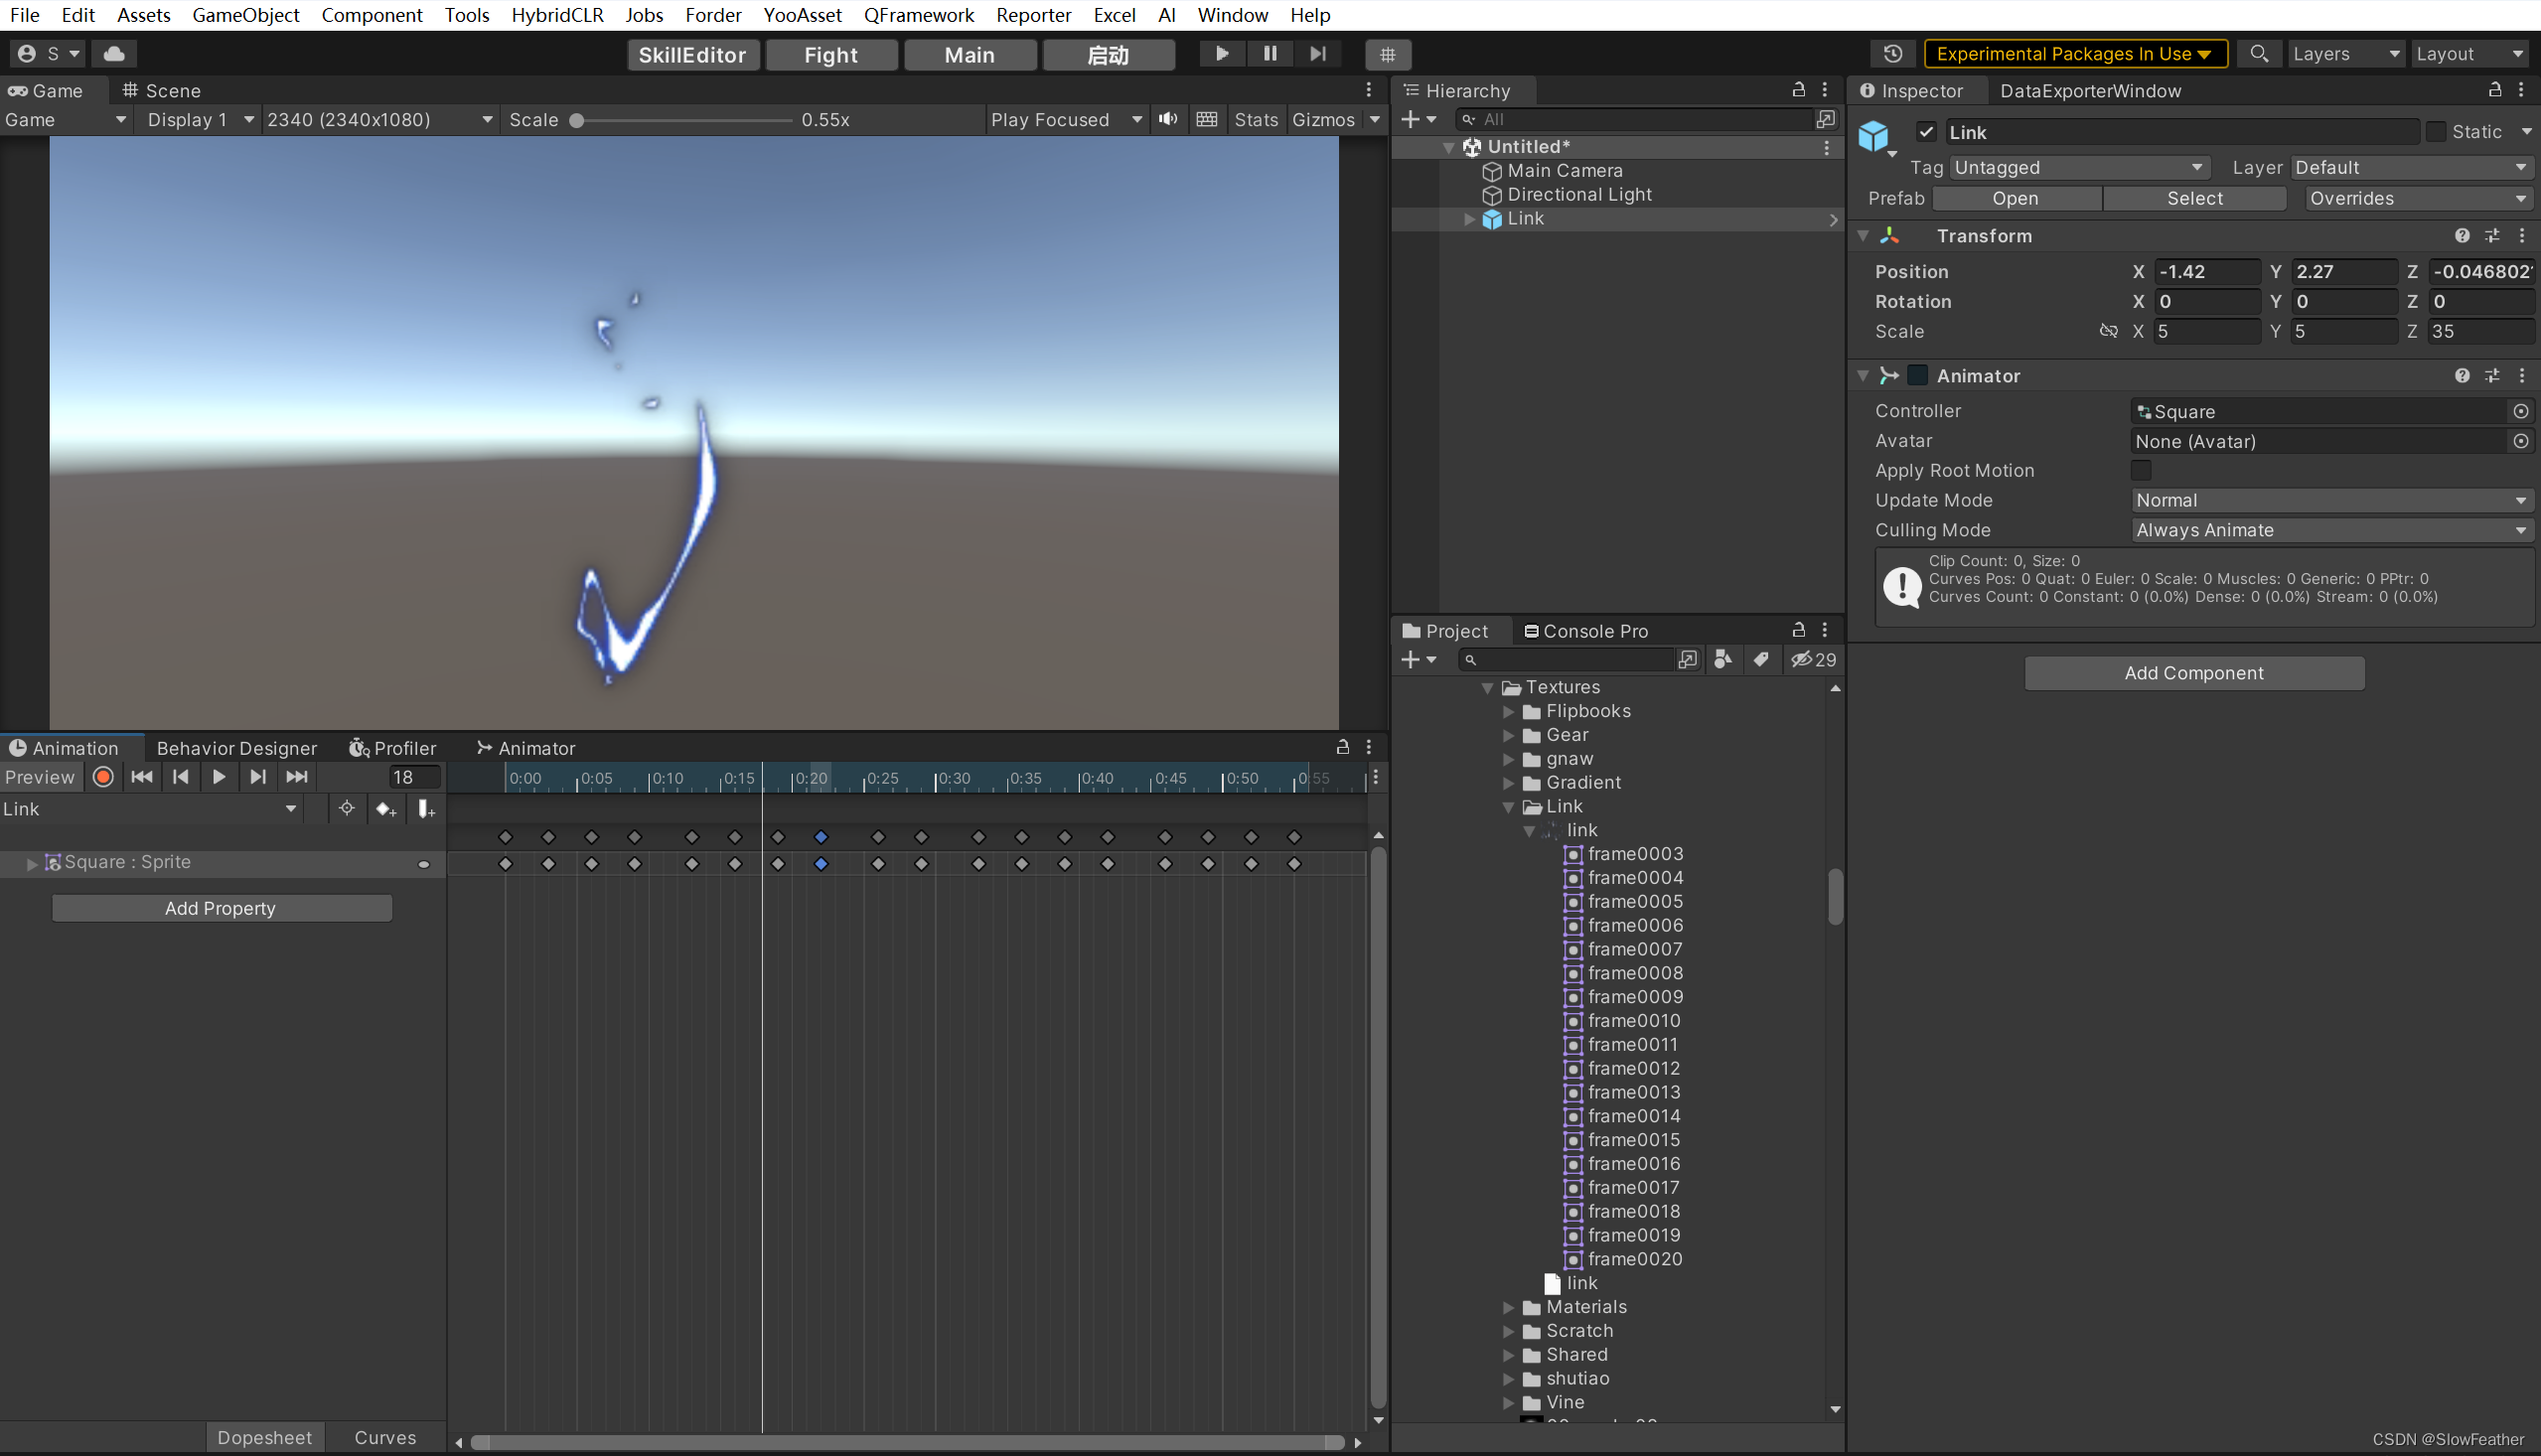Open the GameObject menu in menu bar

pyautogui.click(x=246, y=16)
